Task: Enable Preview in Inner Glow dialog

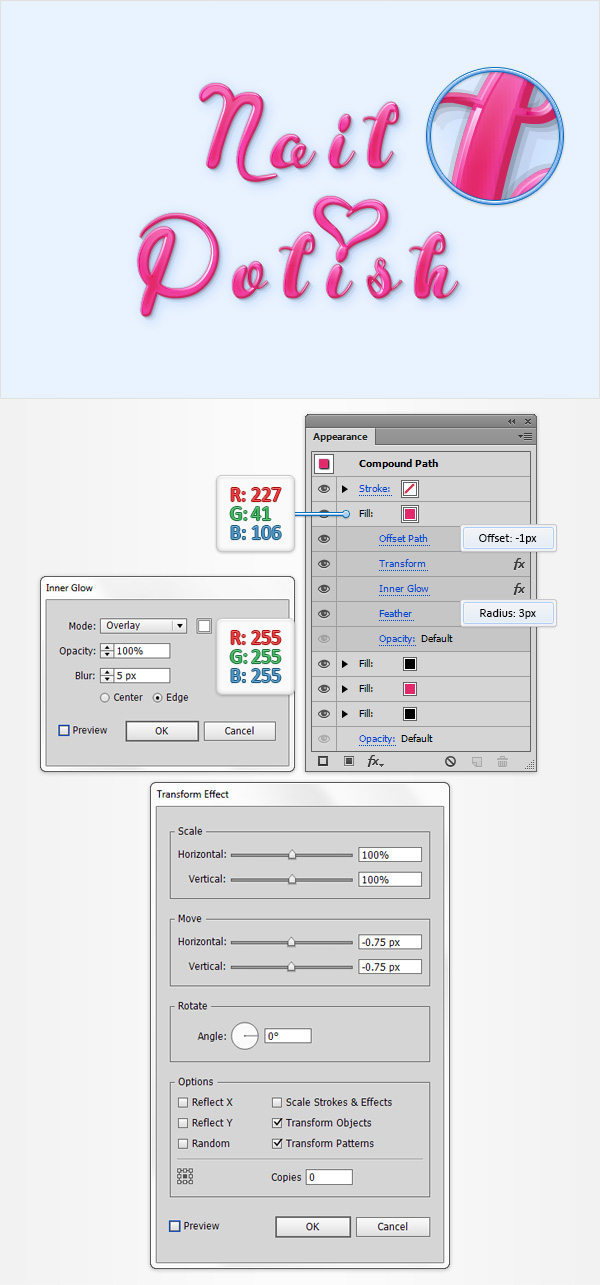Action: click(x=64, y=730)
